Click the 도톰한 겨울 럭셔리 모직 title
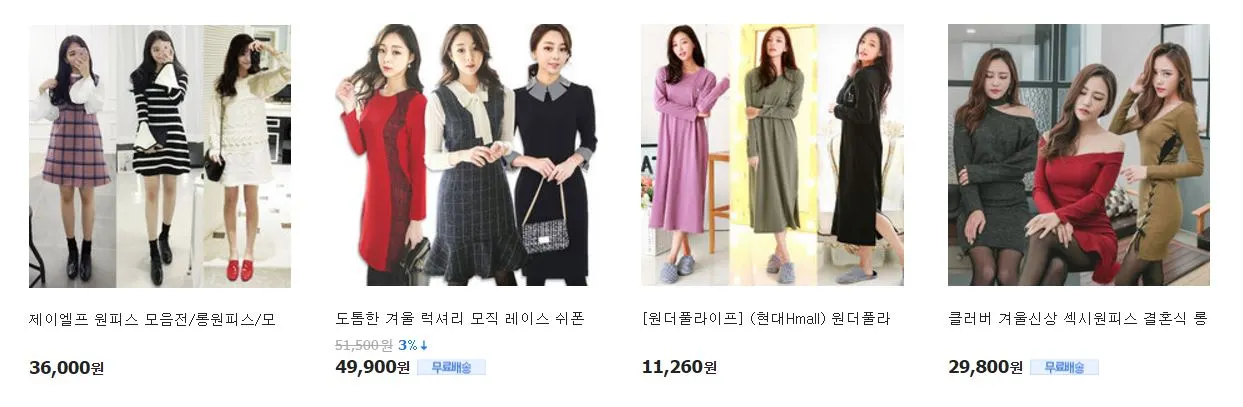Viewport: 1243px width, 407px height. tap(460, 320)
